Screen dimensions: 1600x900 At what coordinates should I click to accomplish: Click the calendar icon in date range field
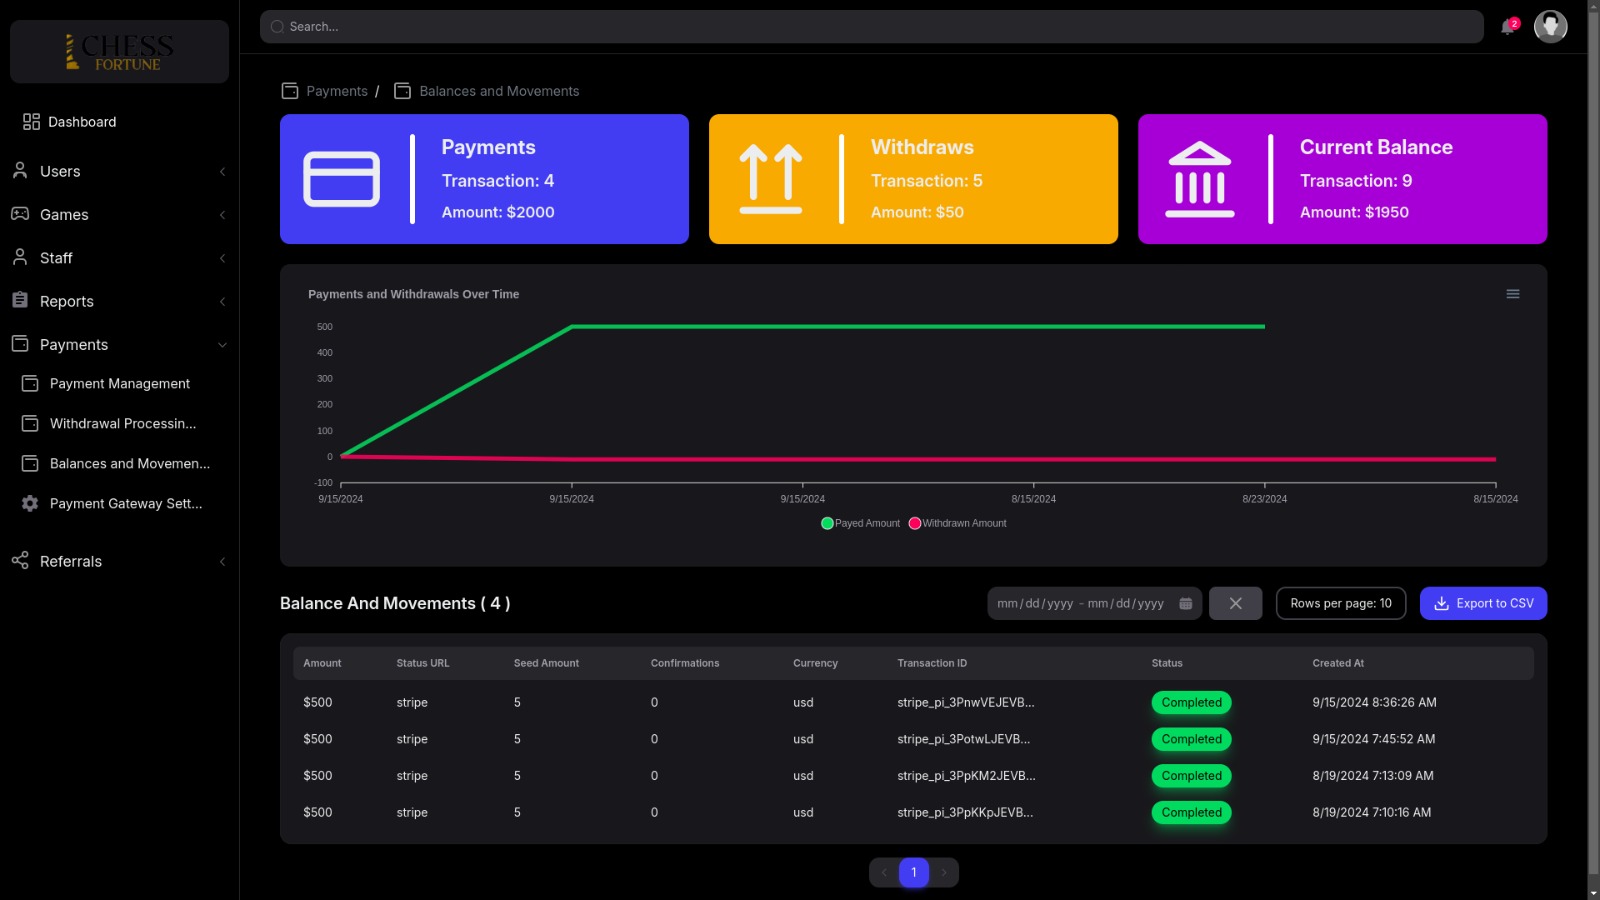[x=1185, y=604]
